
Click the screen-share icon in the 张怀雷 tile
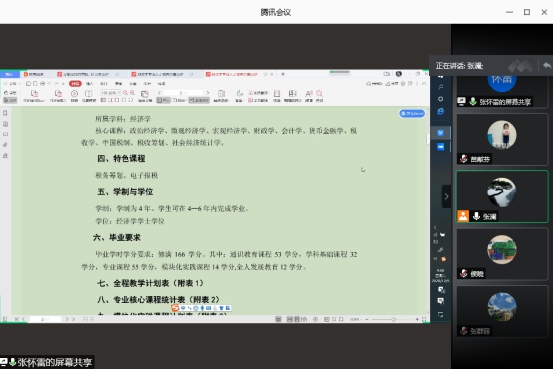point(461,102)
